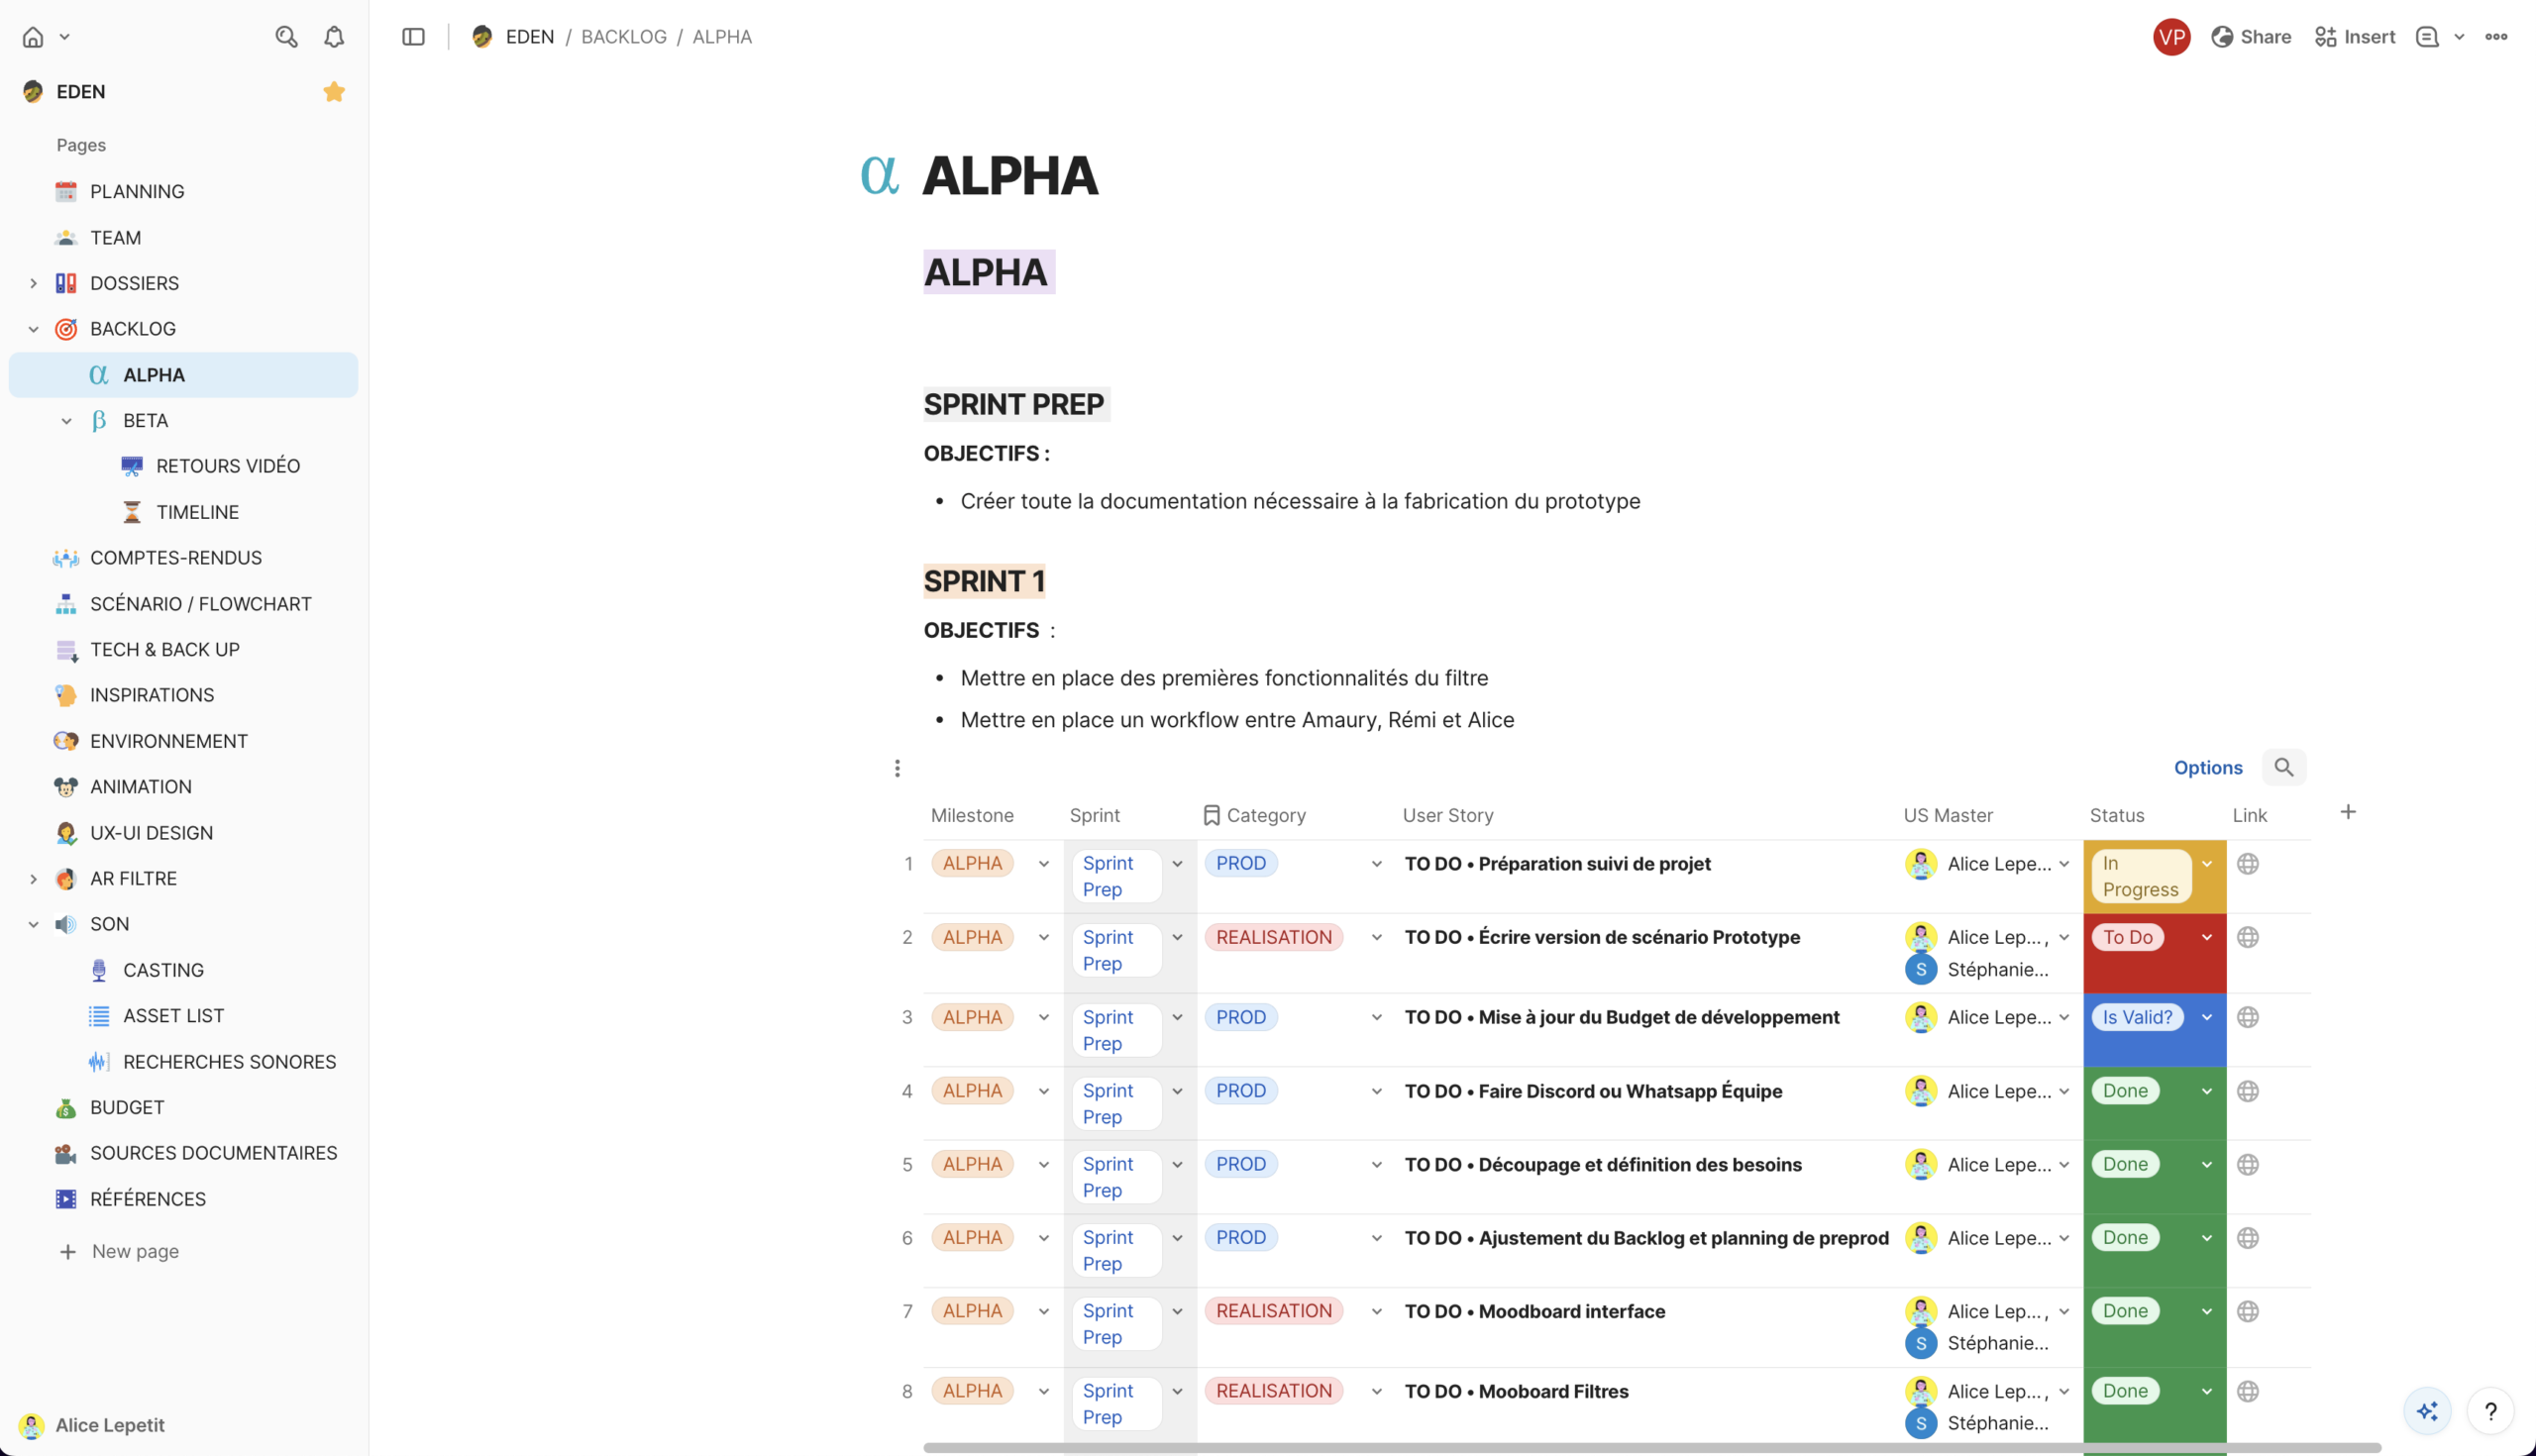Toggle the sidebar panel icon
The height and width of the screenshot is (1456, 2536).
tap(413, 37)
